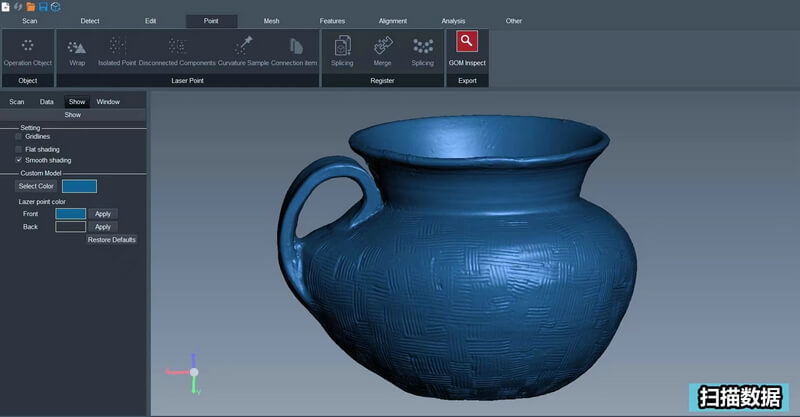Activate the Curvature Sample tool
The image size is (800, 417).
(x=243, y=46)
